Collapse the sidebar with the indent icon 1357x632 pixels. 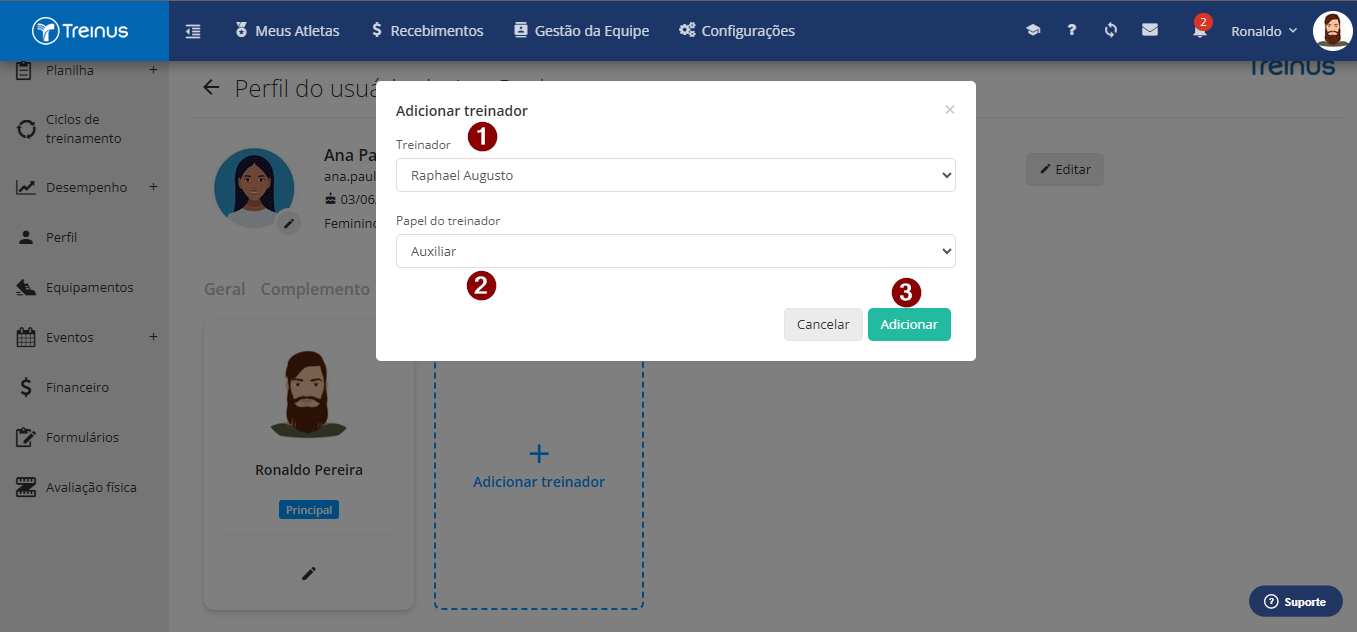click(x=193, y=31)
